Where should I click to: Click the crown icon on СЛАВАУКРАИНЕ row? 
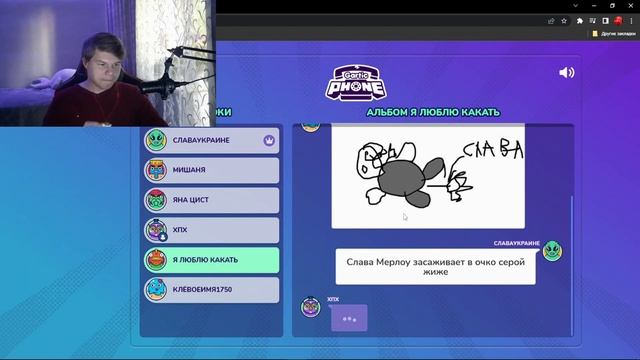click(x=269, y=140)
